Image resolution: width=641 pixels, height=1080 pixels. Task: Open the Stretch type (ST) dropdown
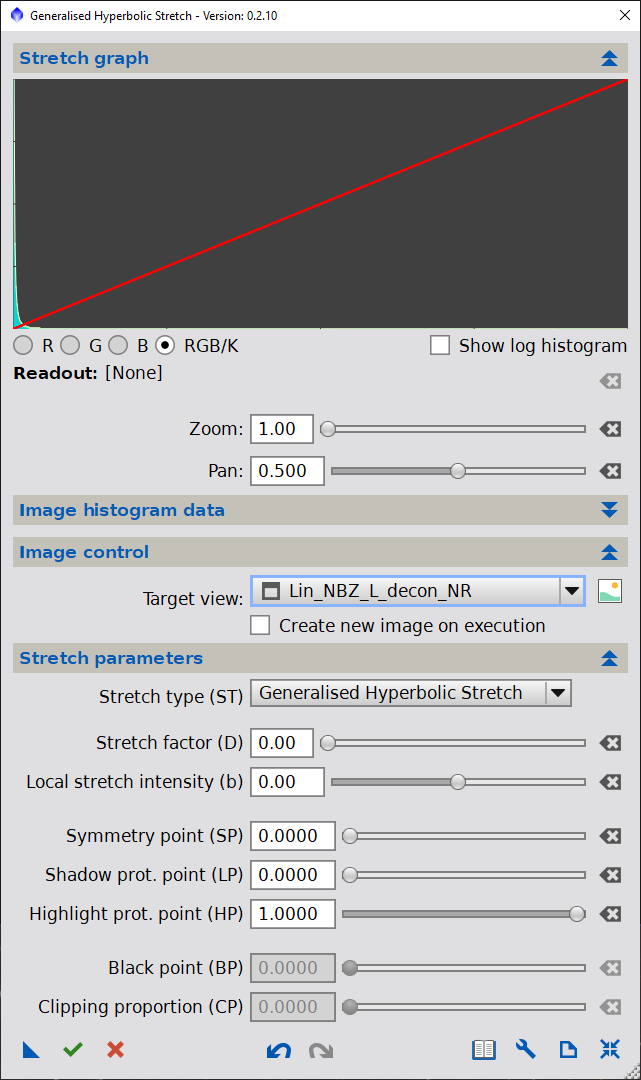click(x=558, y=693)
